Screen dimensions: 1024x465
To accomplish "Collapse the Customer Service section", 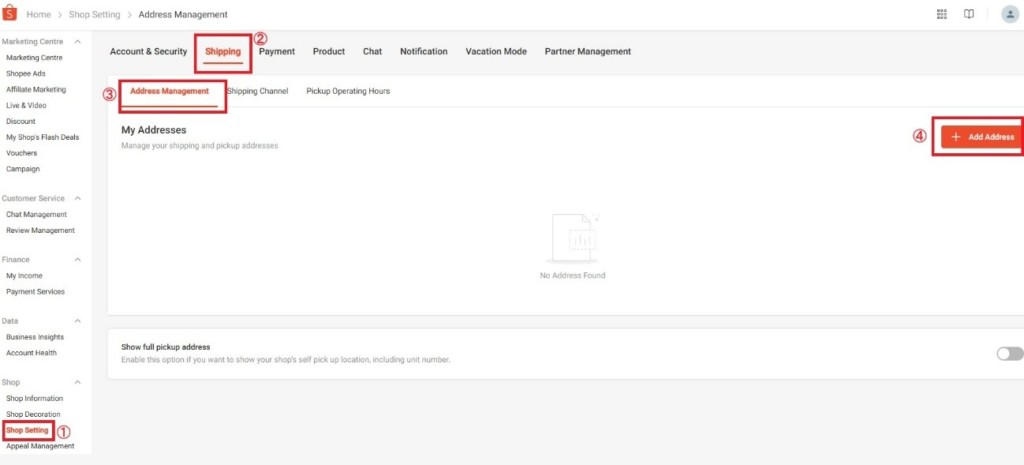I will [x=77, y=198].
